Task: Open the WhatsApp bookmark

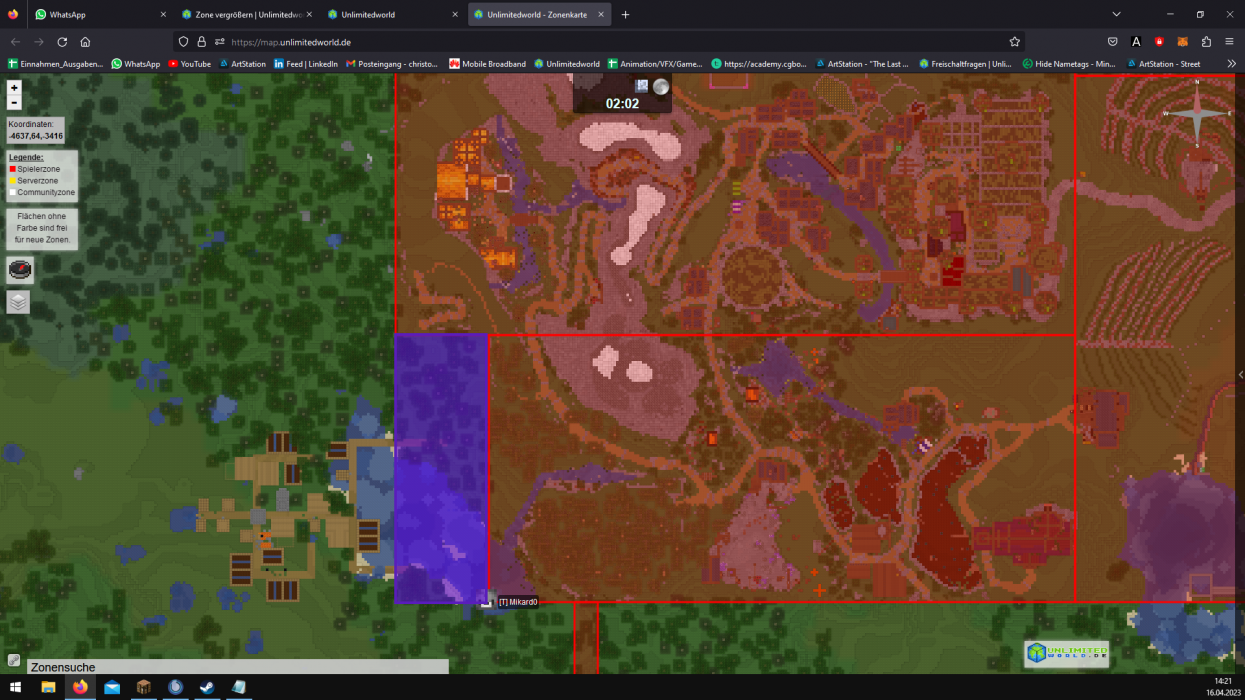Action: coord(135,64)
